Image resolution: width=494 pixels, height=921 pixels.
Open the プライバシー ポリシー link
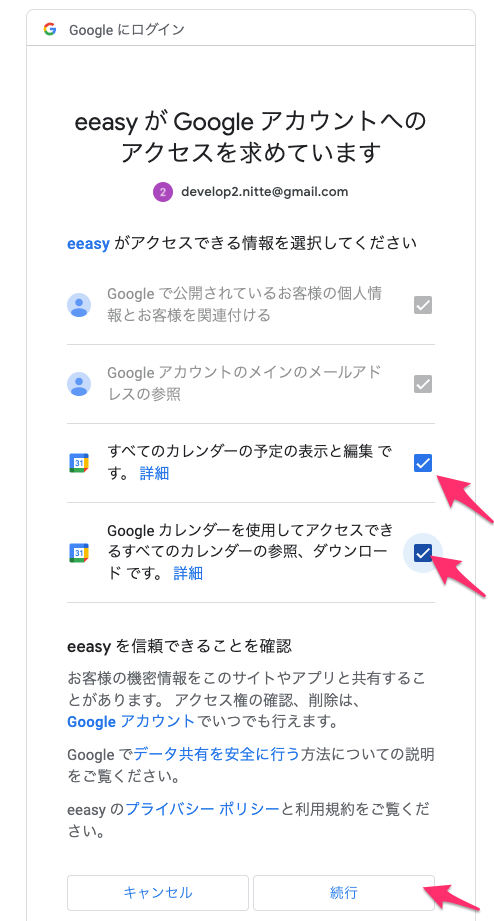tap(202, 809)
